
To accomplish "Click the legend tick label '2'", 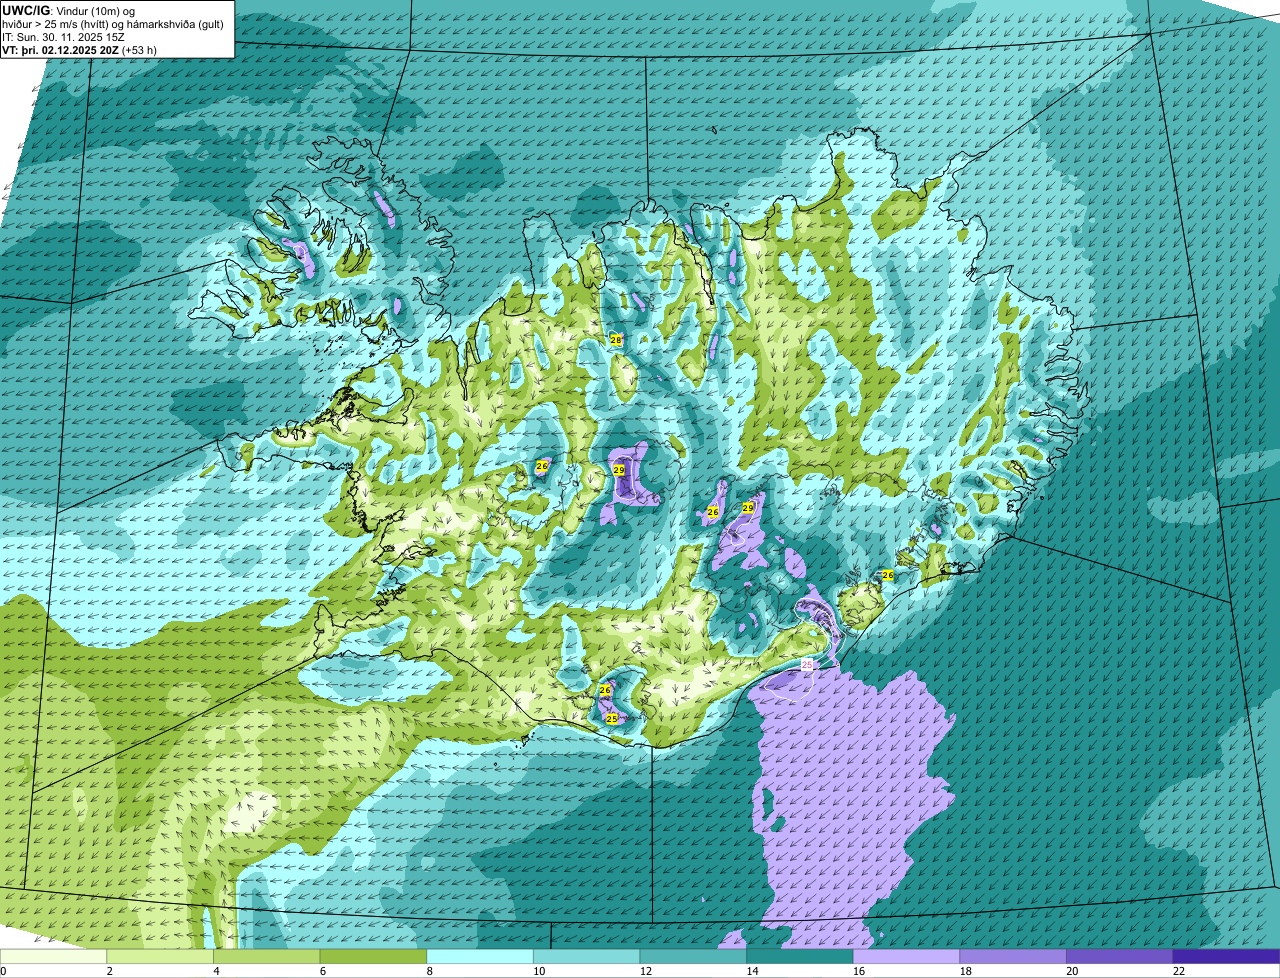I will point(109,971).
